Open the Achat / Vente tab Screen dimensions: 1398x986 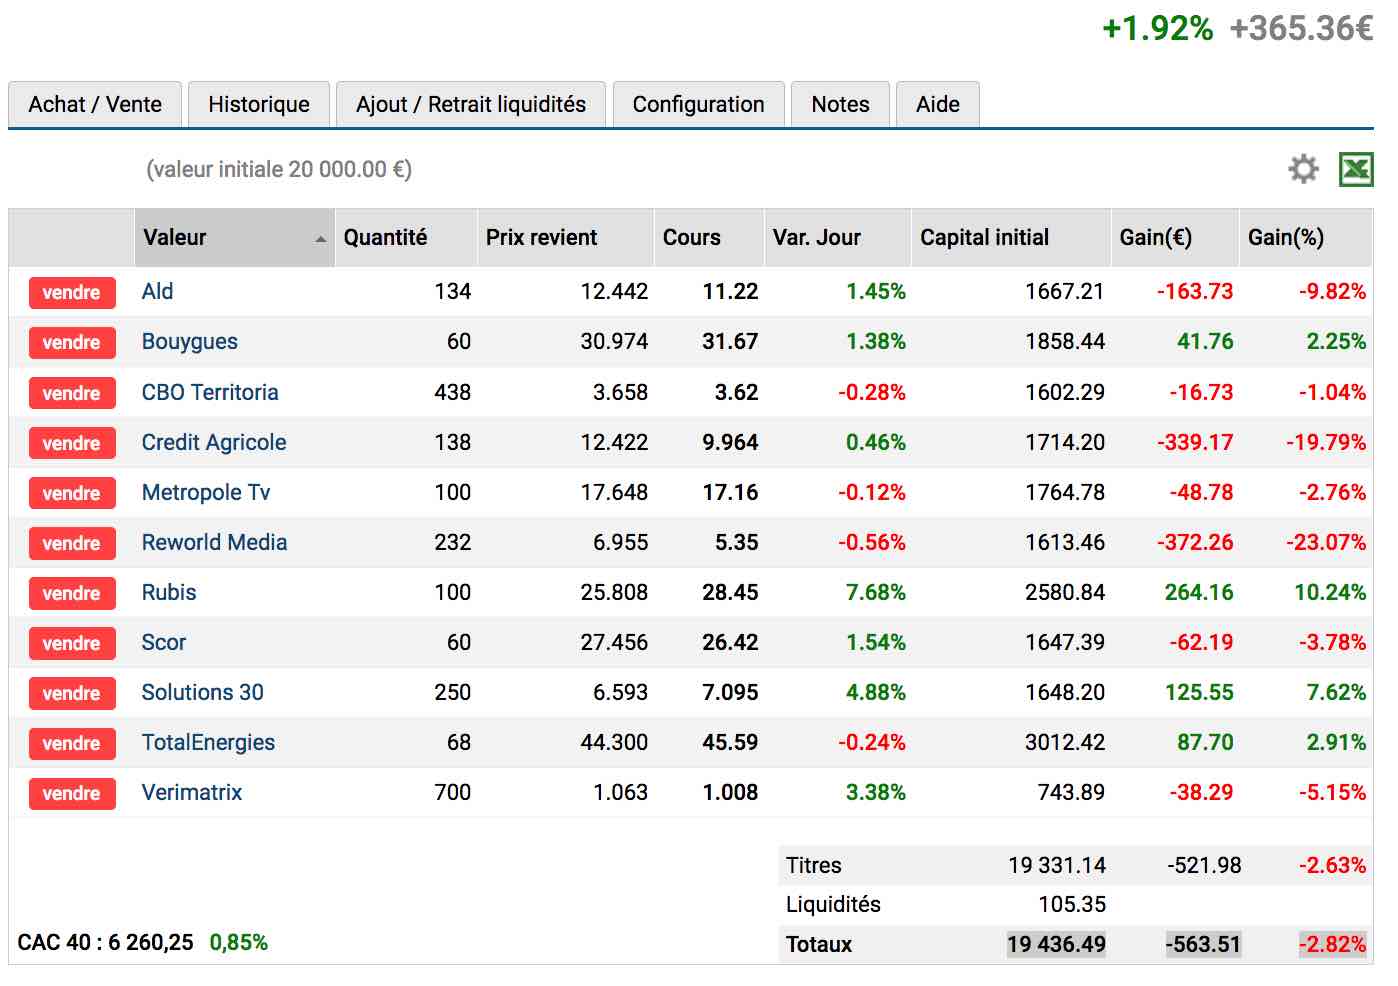point(95,104)
